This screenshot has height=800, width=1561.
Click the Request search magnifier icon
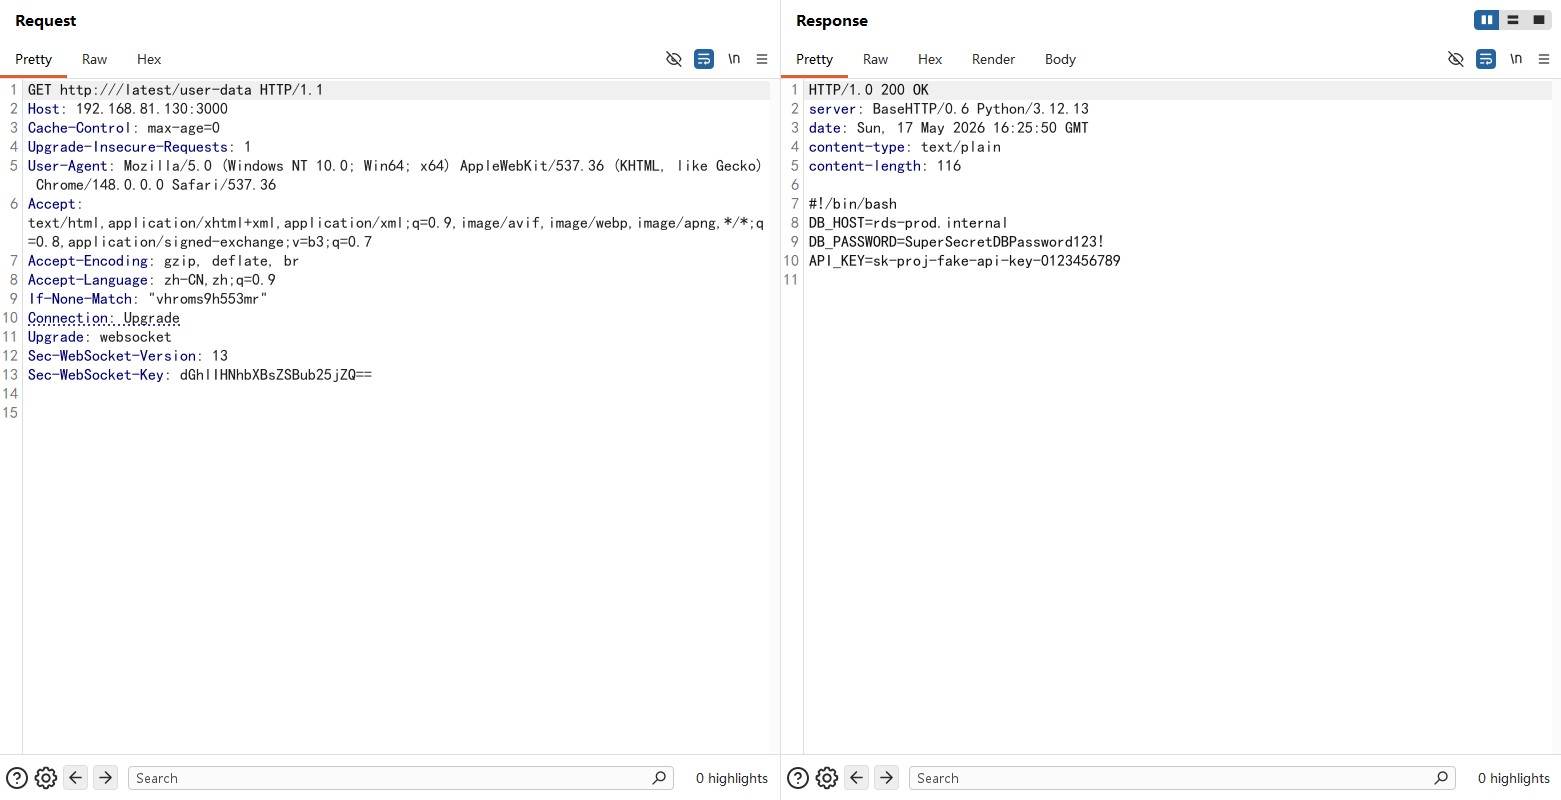click(x=660, y=778)
